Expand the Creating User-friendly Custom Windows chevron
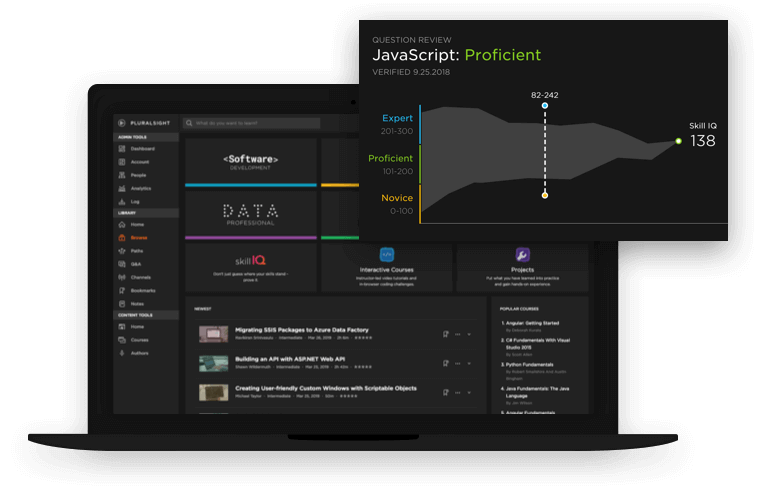 (x=469, y=392)
